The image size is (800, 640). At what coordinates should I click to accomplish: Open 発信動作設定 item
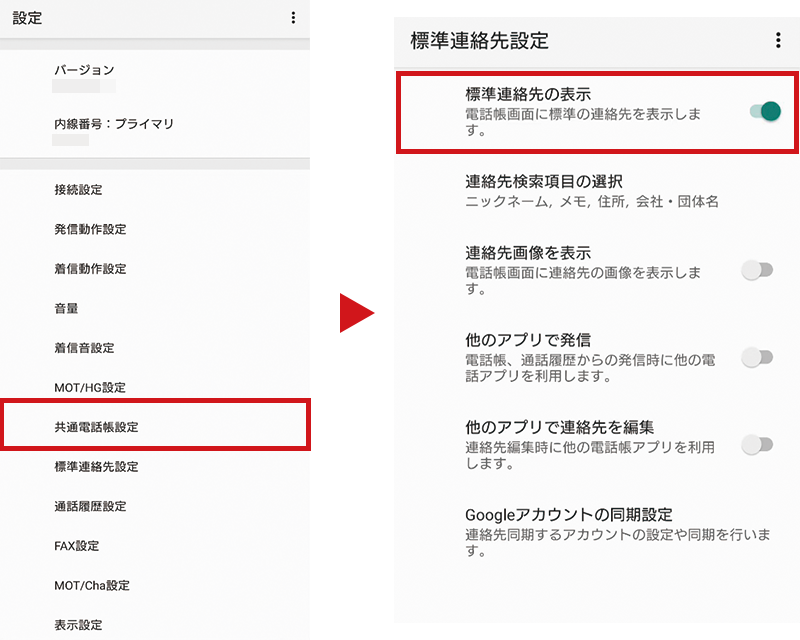[x=155, y=229]
